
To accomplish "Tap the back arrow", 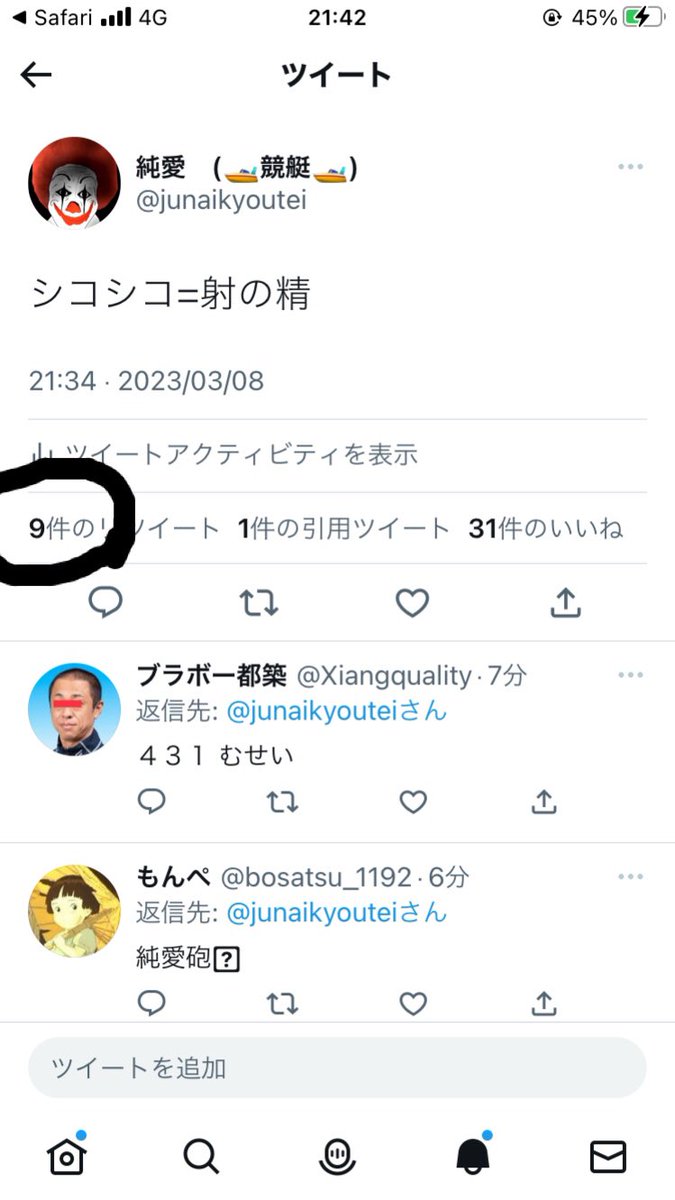I will click(x=36, y=75).
